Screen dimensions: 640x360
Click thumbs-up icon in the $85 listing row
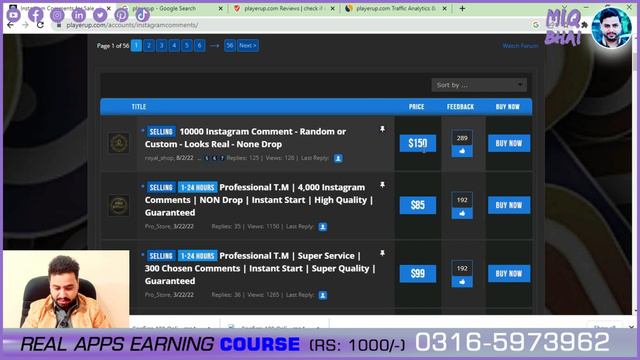(462, 213)
